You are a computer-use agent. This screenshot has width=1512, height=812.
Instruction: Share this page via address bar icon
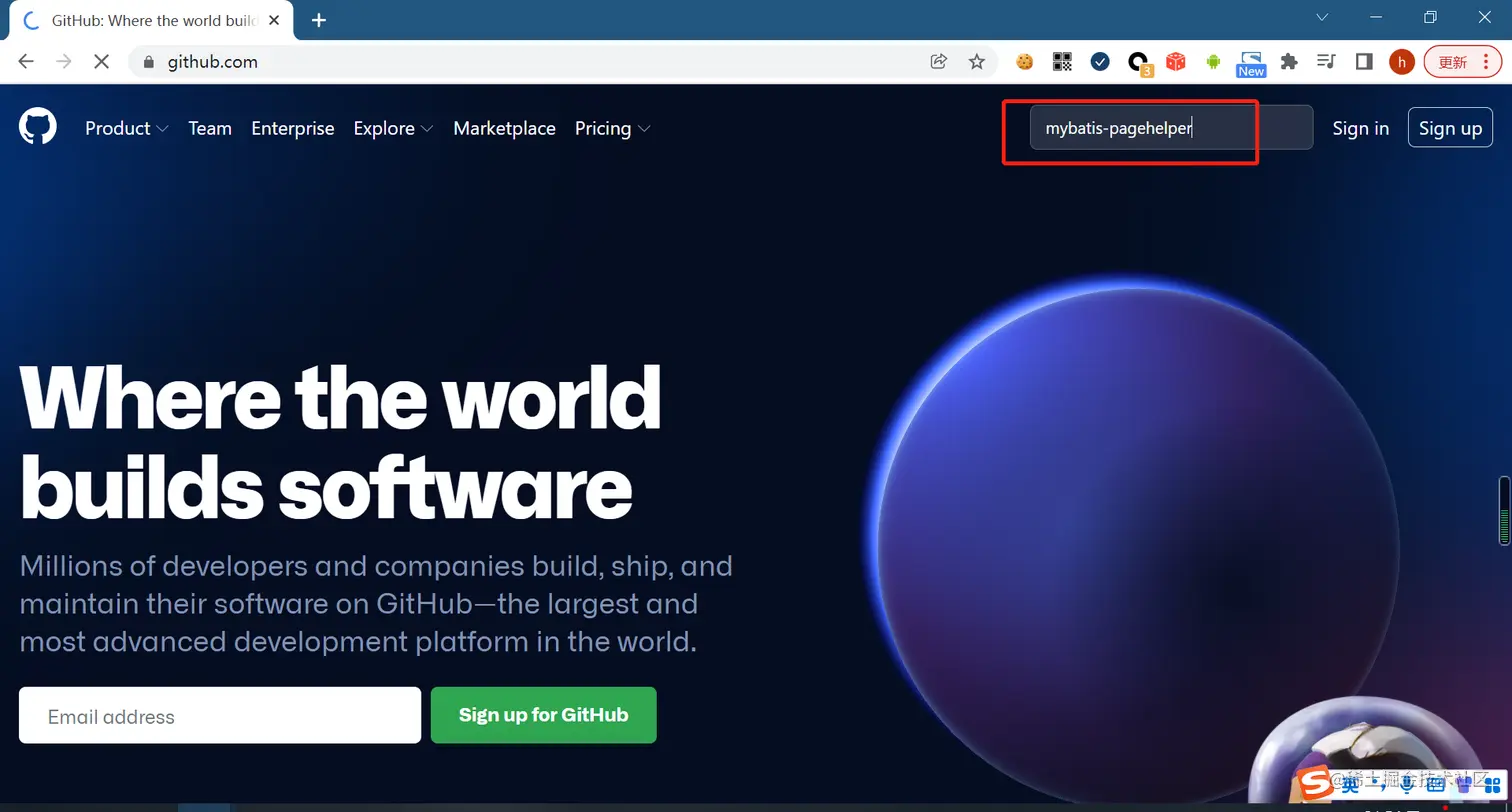coord(938,62)
